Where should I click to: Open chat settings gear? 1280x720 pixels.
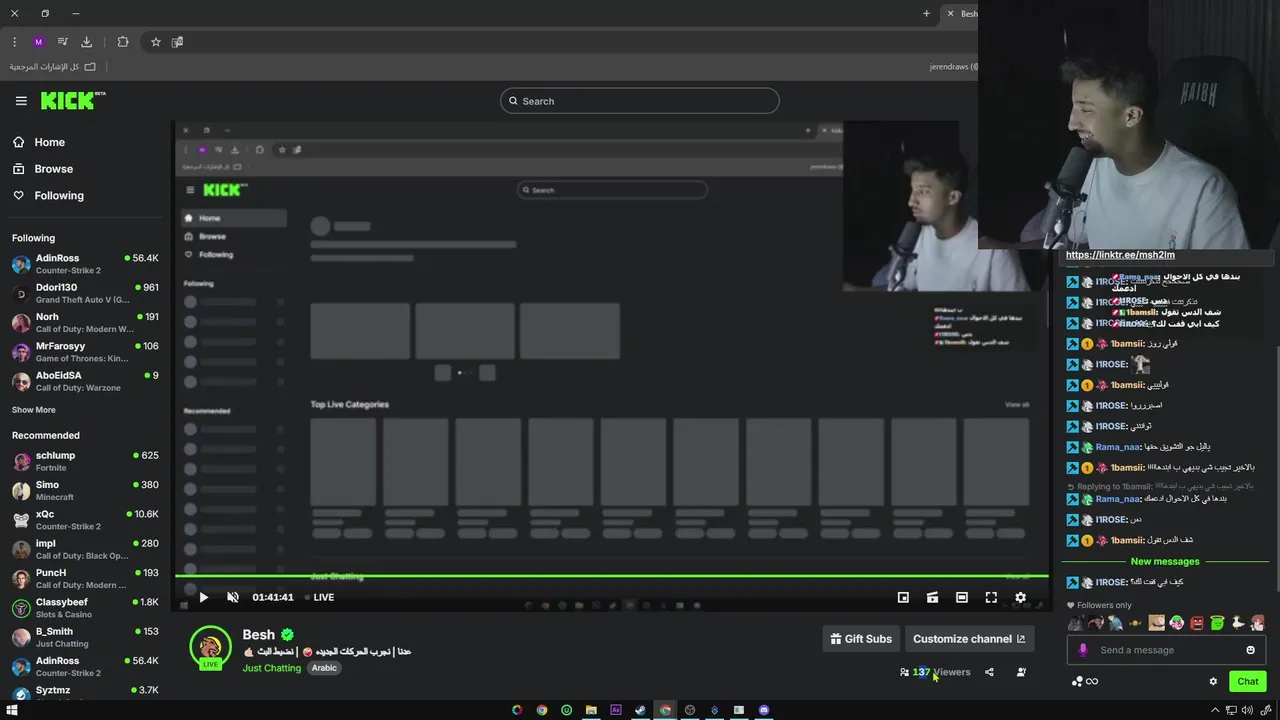[x=1213, y=681]
